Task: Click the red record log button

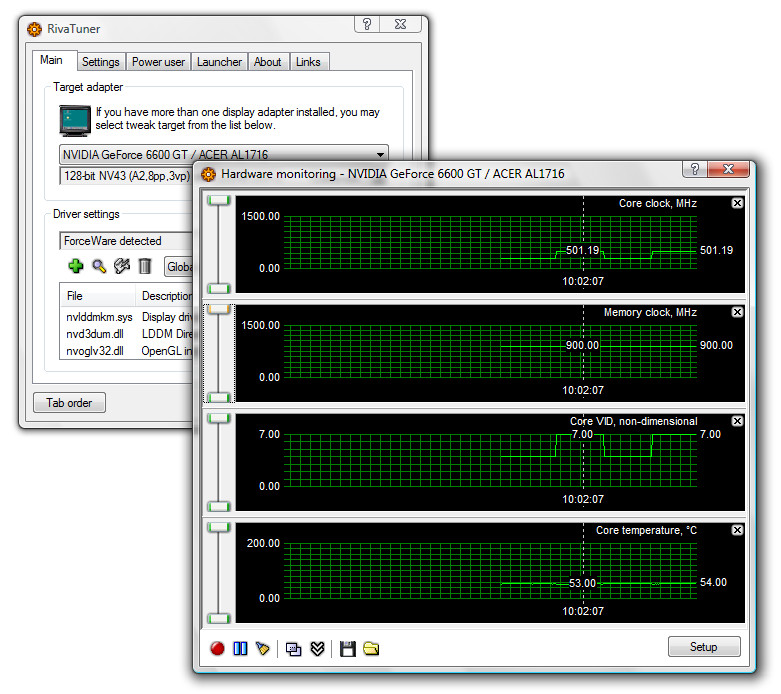Action: coord(217,648)
